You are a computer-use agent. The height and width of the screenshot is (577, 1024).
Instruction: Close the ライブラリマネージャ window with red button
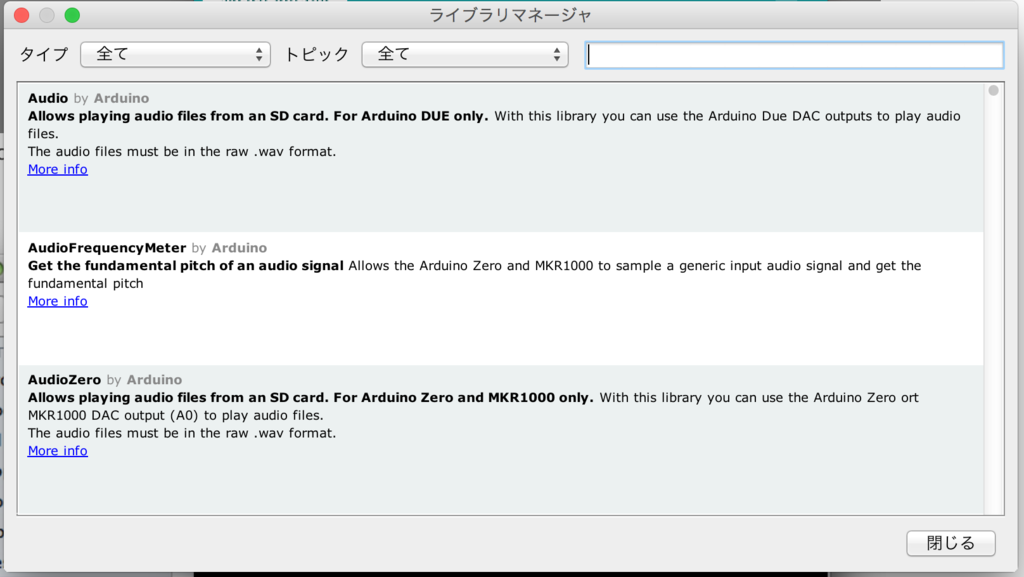tap(22, 15)
